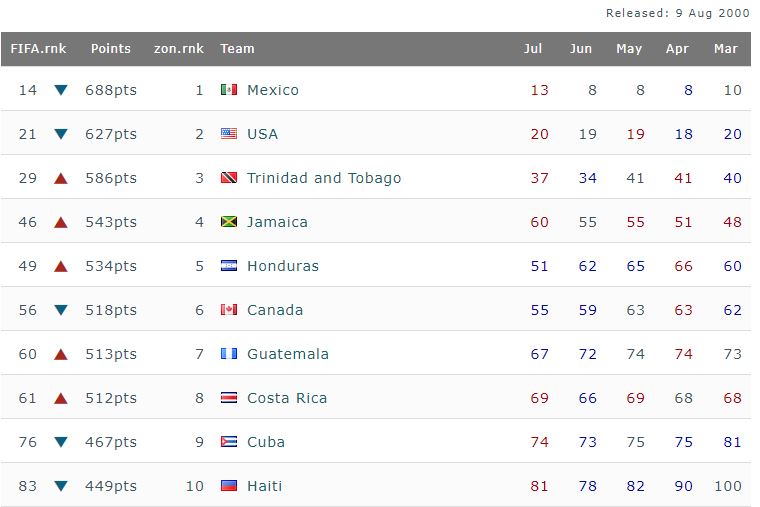Click the Honduras flag icon
The width and height of the screenshot is (760, 507).
point(229,266)
